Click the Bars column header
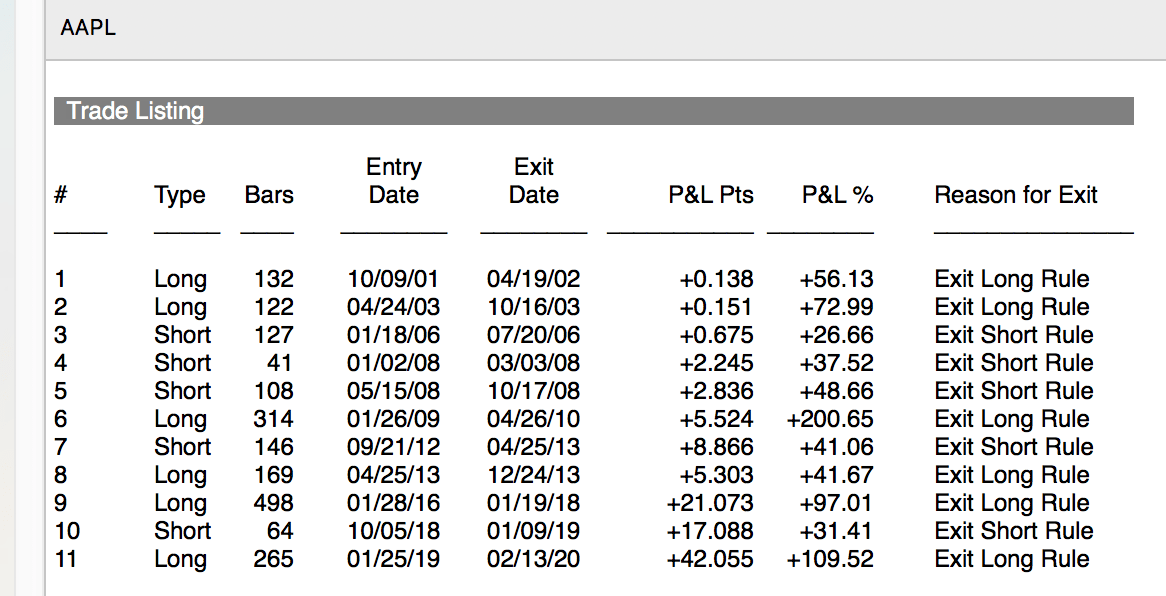This screenshot has height=596, width=1166. 269,195
